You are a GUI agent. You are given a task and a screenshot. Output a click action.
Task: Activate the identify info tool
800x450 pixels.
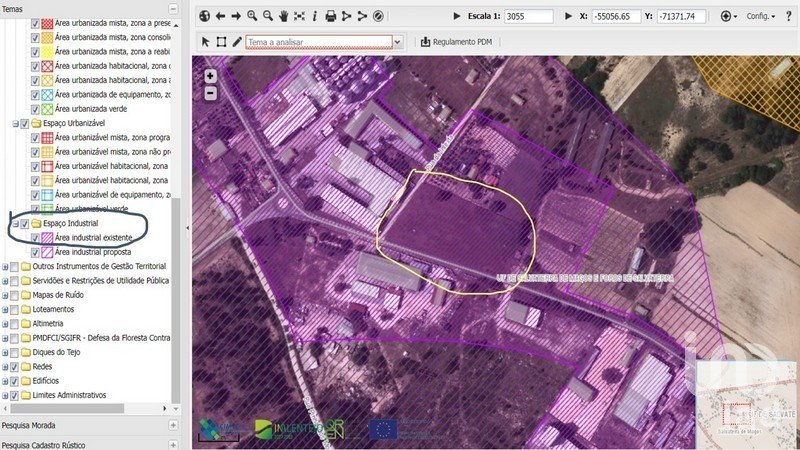pos(315,17)
